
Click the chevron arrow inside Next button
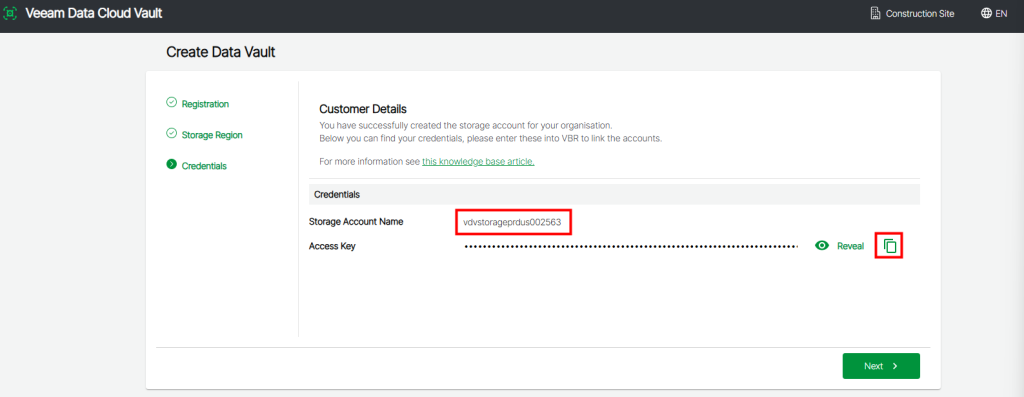click(x=895, y=366)
